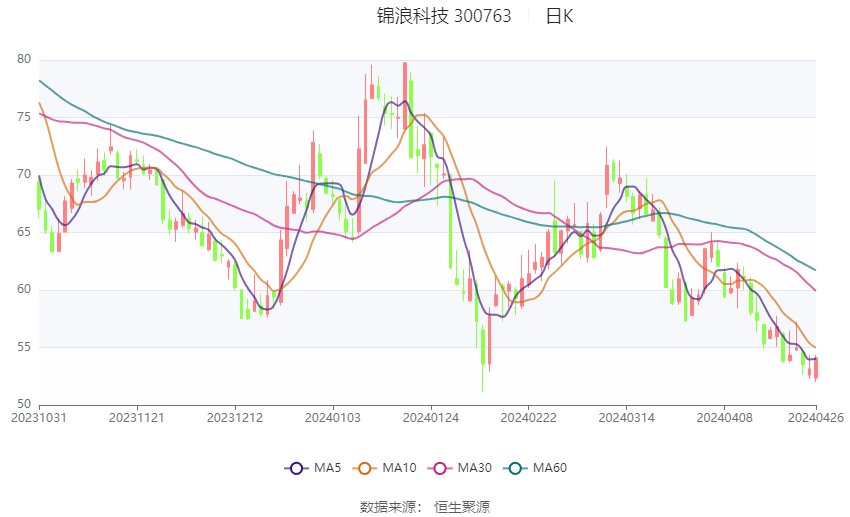
Task: Click the x-axis date label 20240426
Action: (x=816, y=418)
